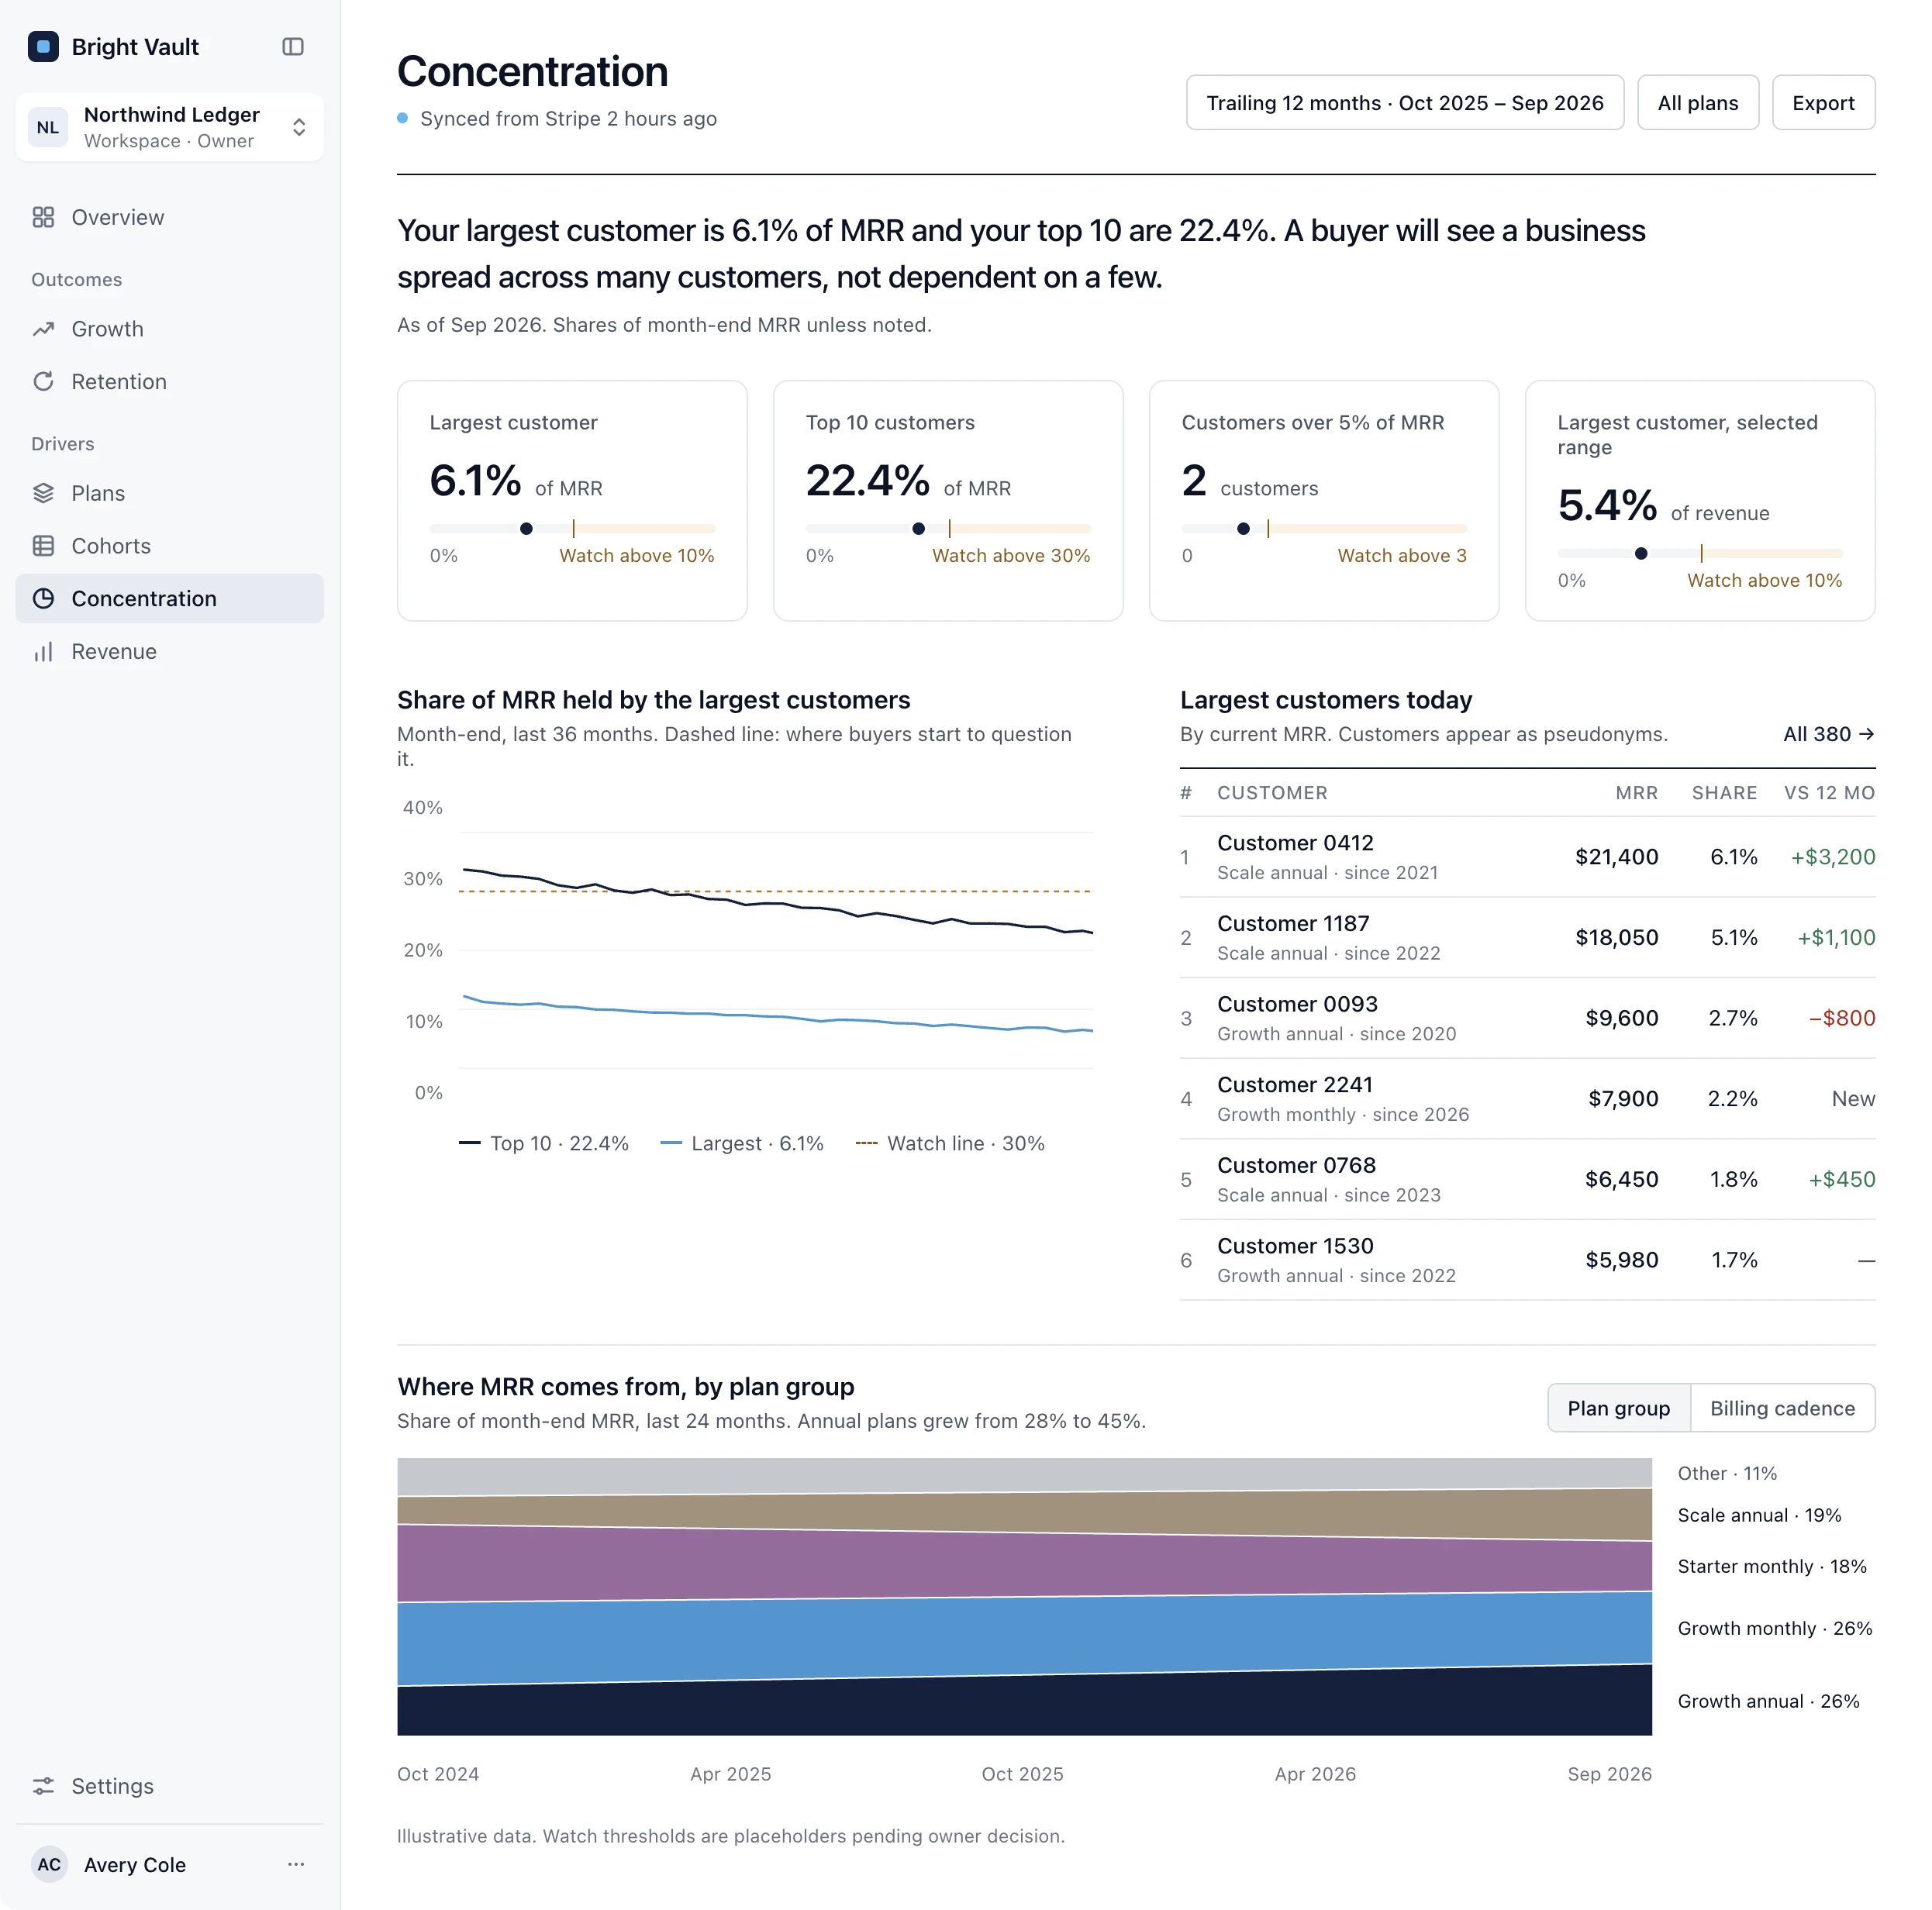Click the Watch line · 30% legend entry
Image resolution: width=1932 pixels, height=1910 pixels.
click(950, 1143)
